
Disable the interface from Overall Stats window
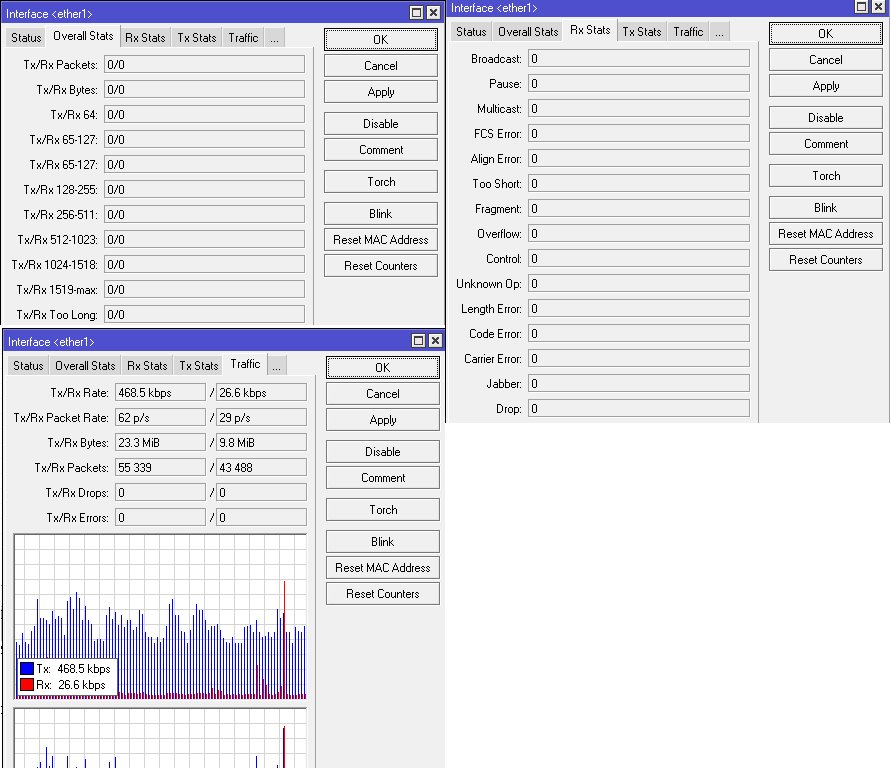tap(381, 123)
